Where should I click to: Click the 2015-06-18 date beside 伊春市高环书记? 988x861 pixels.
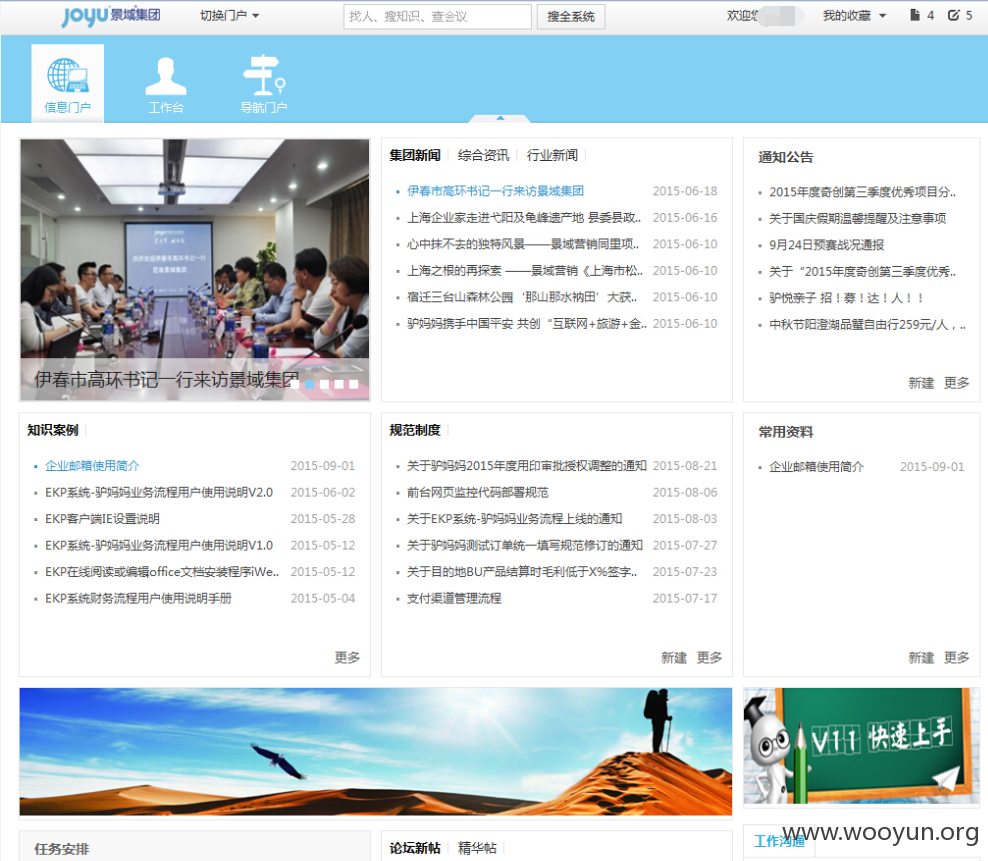click(685, 191)
